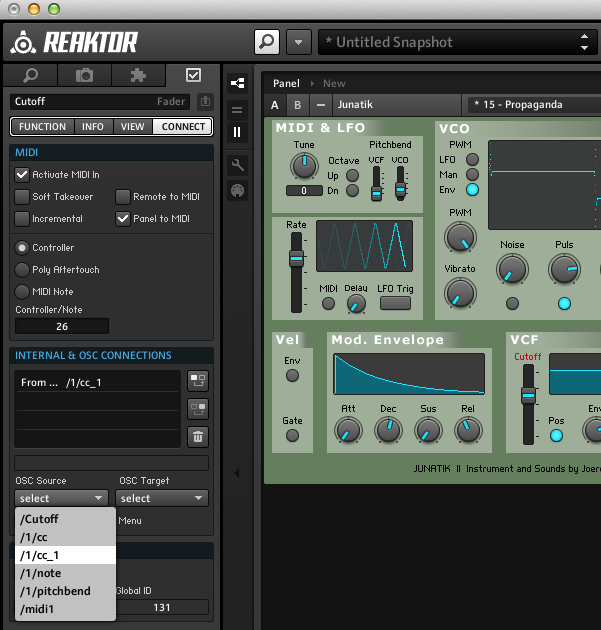Click the MIDI connector icon in vertical toolbar

click(237, 190)
